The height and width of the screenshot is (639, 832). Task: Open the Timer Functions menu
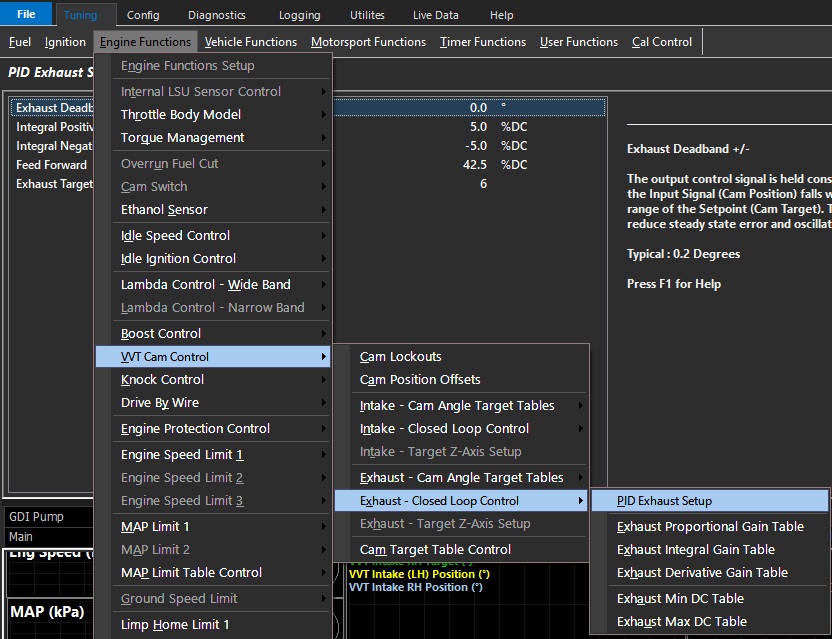(483, 42)
